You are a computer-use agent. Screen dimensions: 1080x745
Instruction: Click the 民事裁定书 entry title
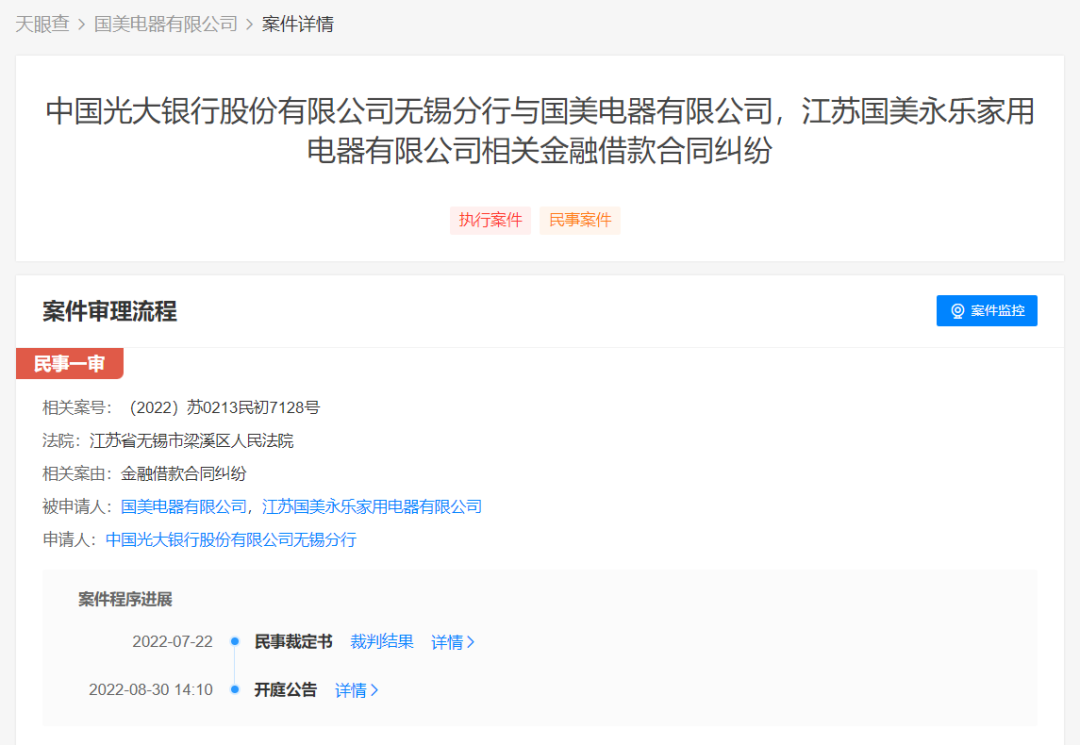click(293, 642)
